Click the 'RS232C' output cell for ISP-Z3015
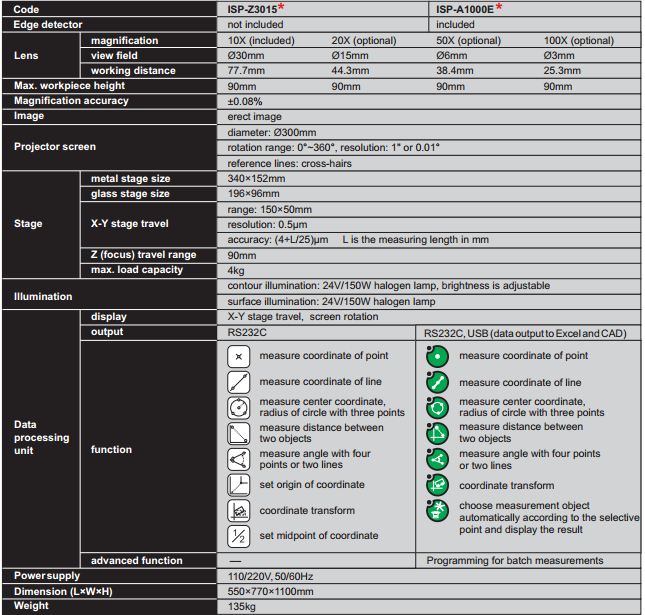645x615 pixels. pos(316,332)
